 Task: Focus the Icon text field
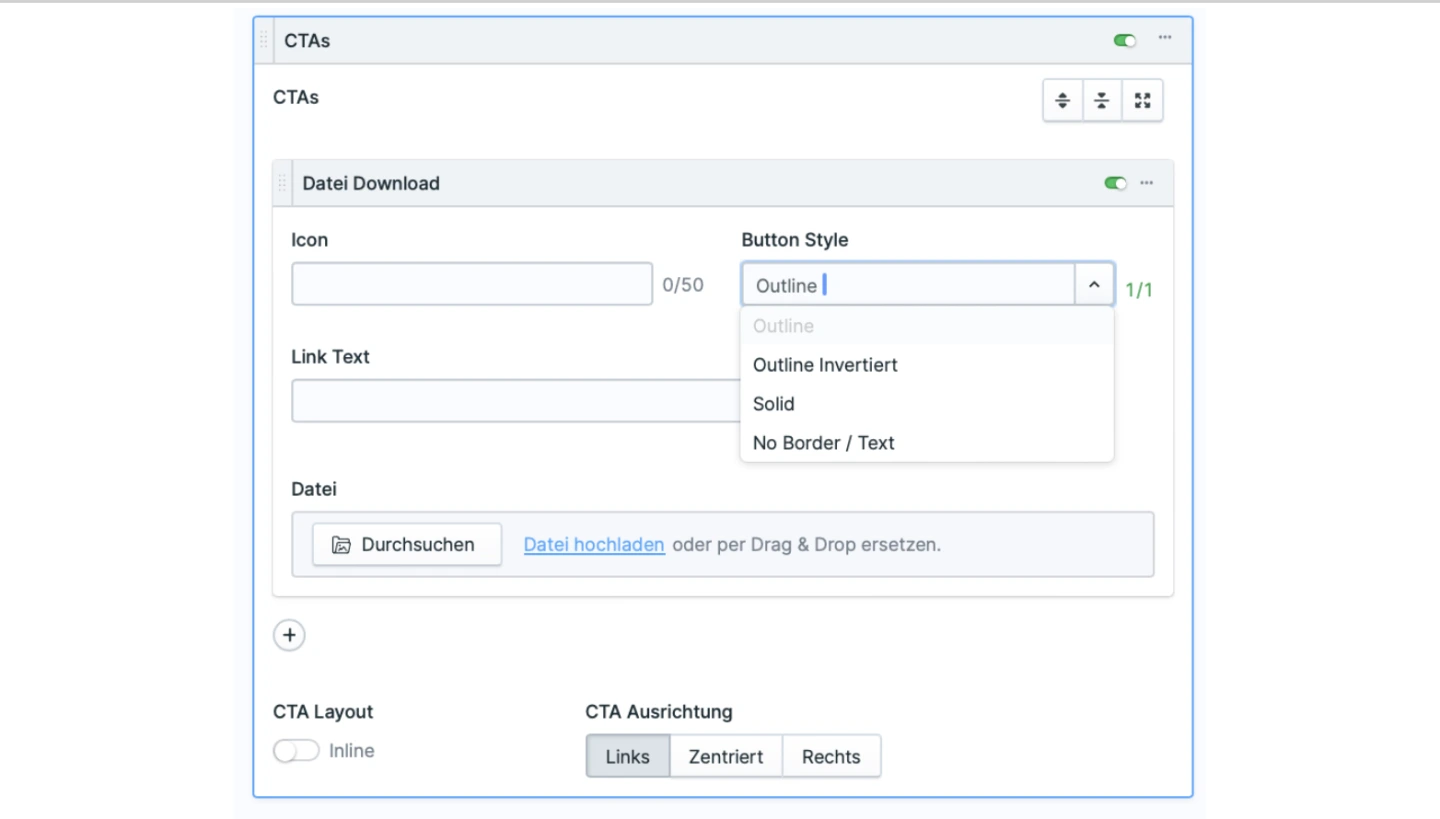tap(472, 284)
